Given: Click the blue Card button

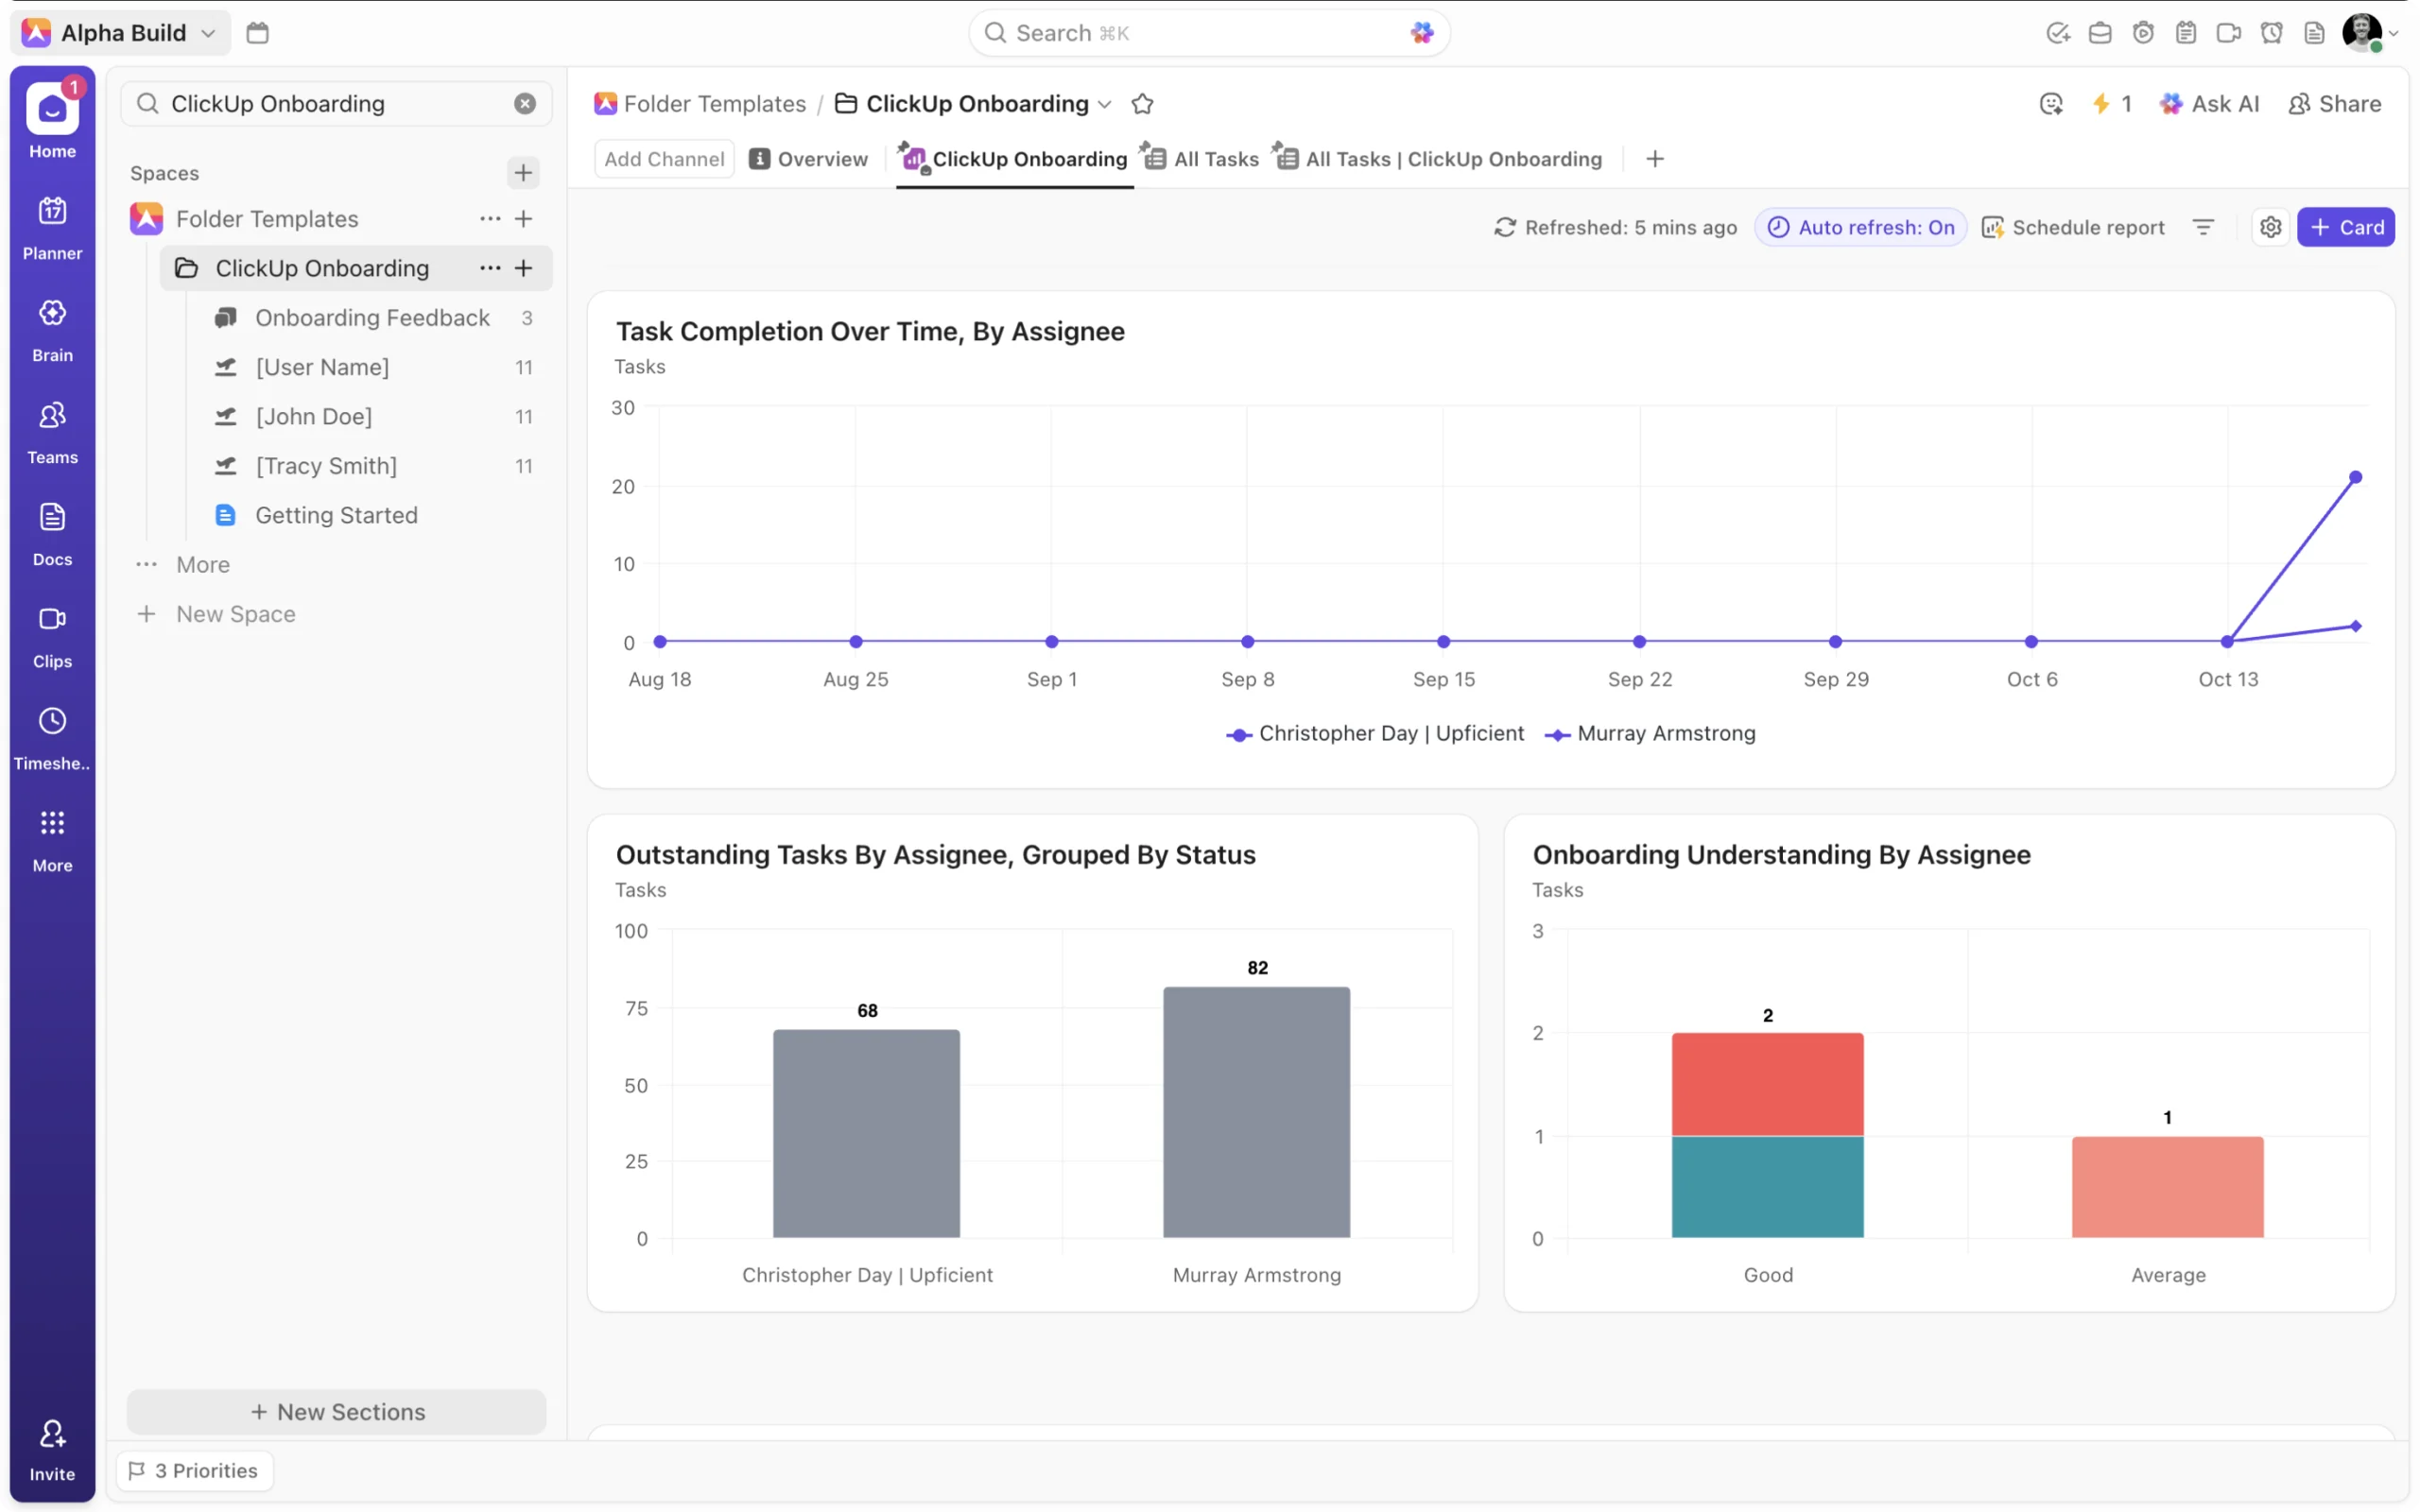Looking at the screenshot, I should 2345,227.
